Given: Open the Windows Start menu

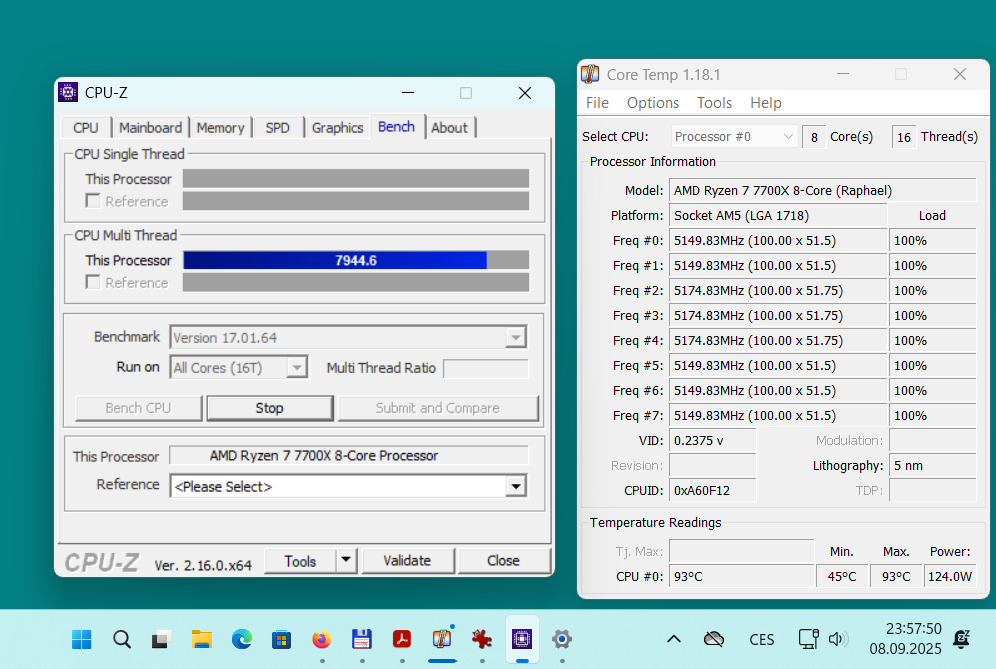Looking at the screenshot, I should [81, 639].
